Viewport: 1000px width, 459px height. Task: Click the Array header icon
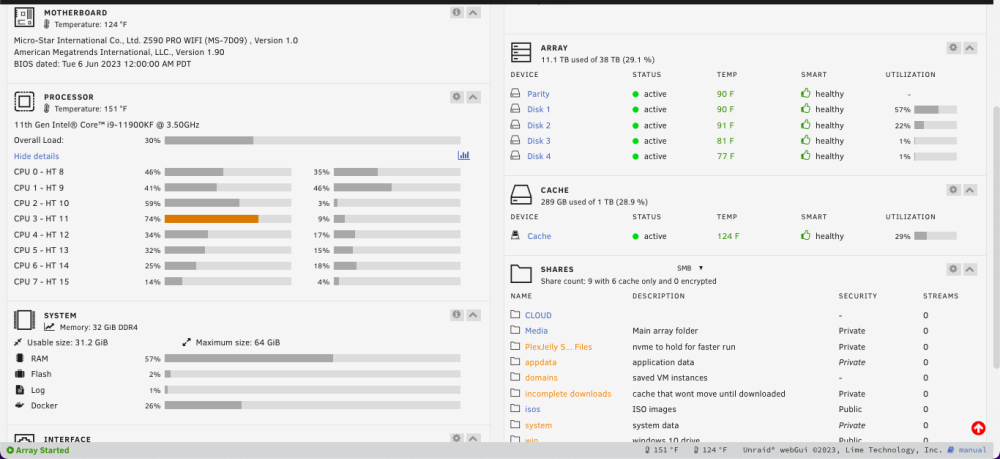pos(521,52)
